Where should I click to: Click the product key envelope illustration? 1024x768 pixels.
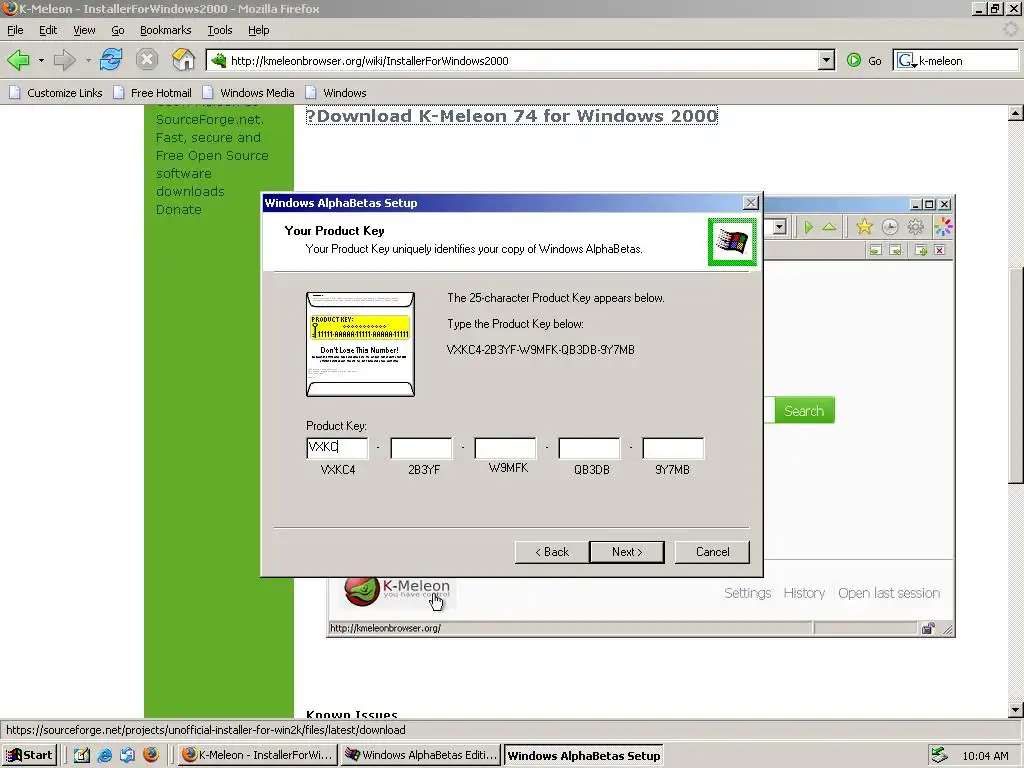(360, 344)
